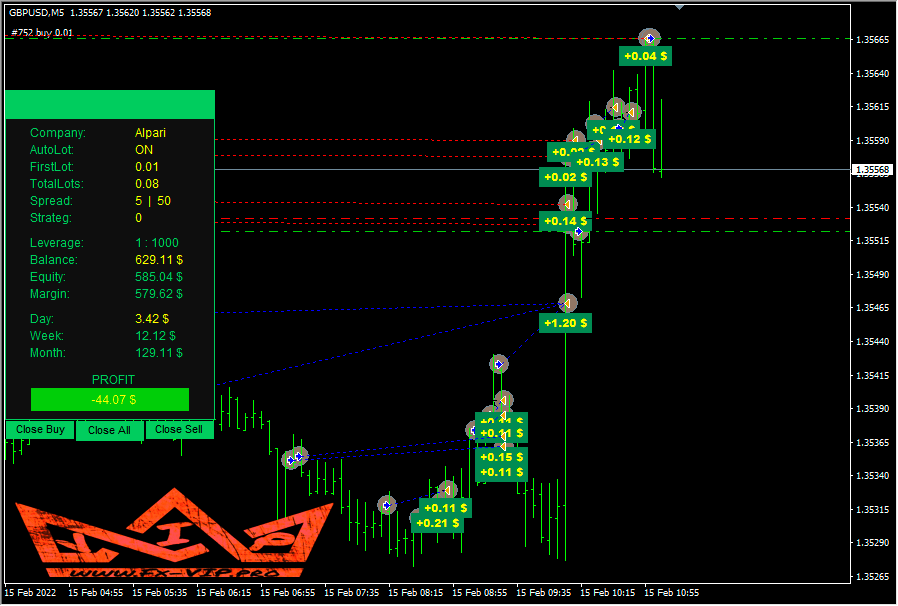Click the close arrow marker above +0.12 $

(x=632, y=111)
